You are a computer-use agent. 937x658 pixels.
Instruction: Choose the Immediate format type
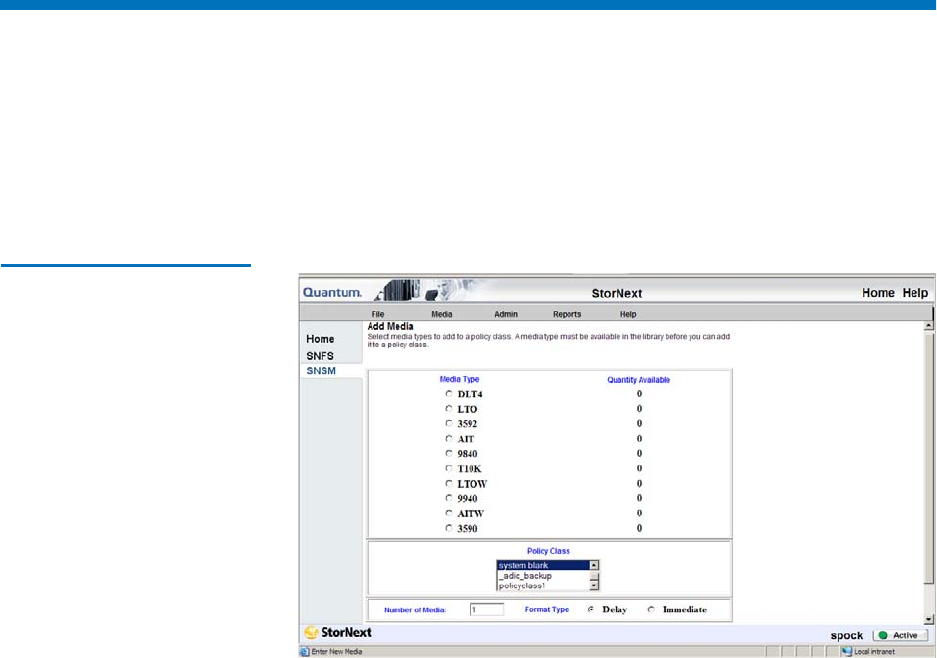click(x=651, y=609)
